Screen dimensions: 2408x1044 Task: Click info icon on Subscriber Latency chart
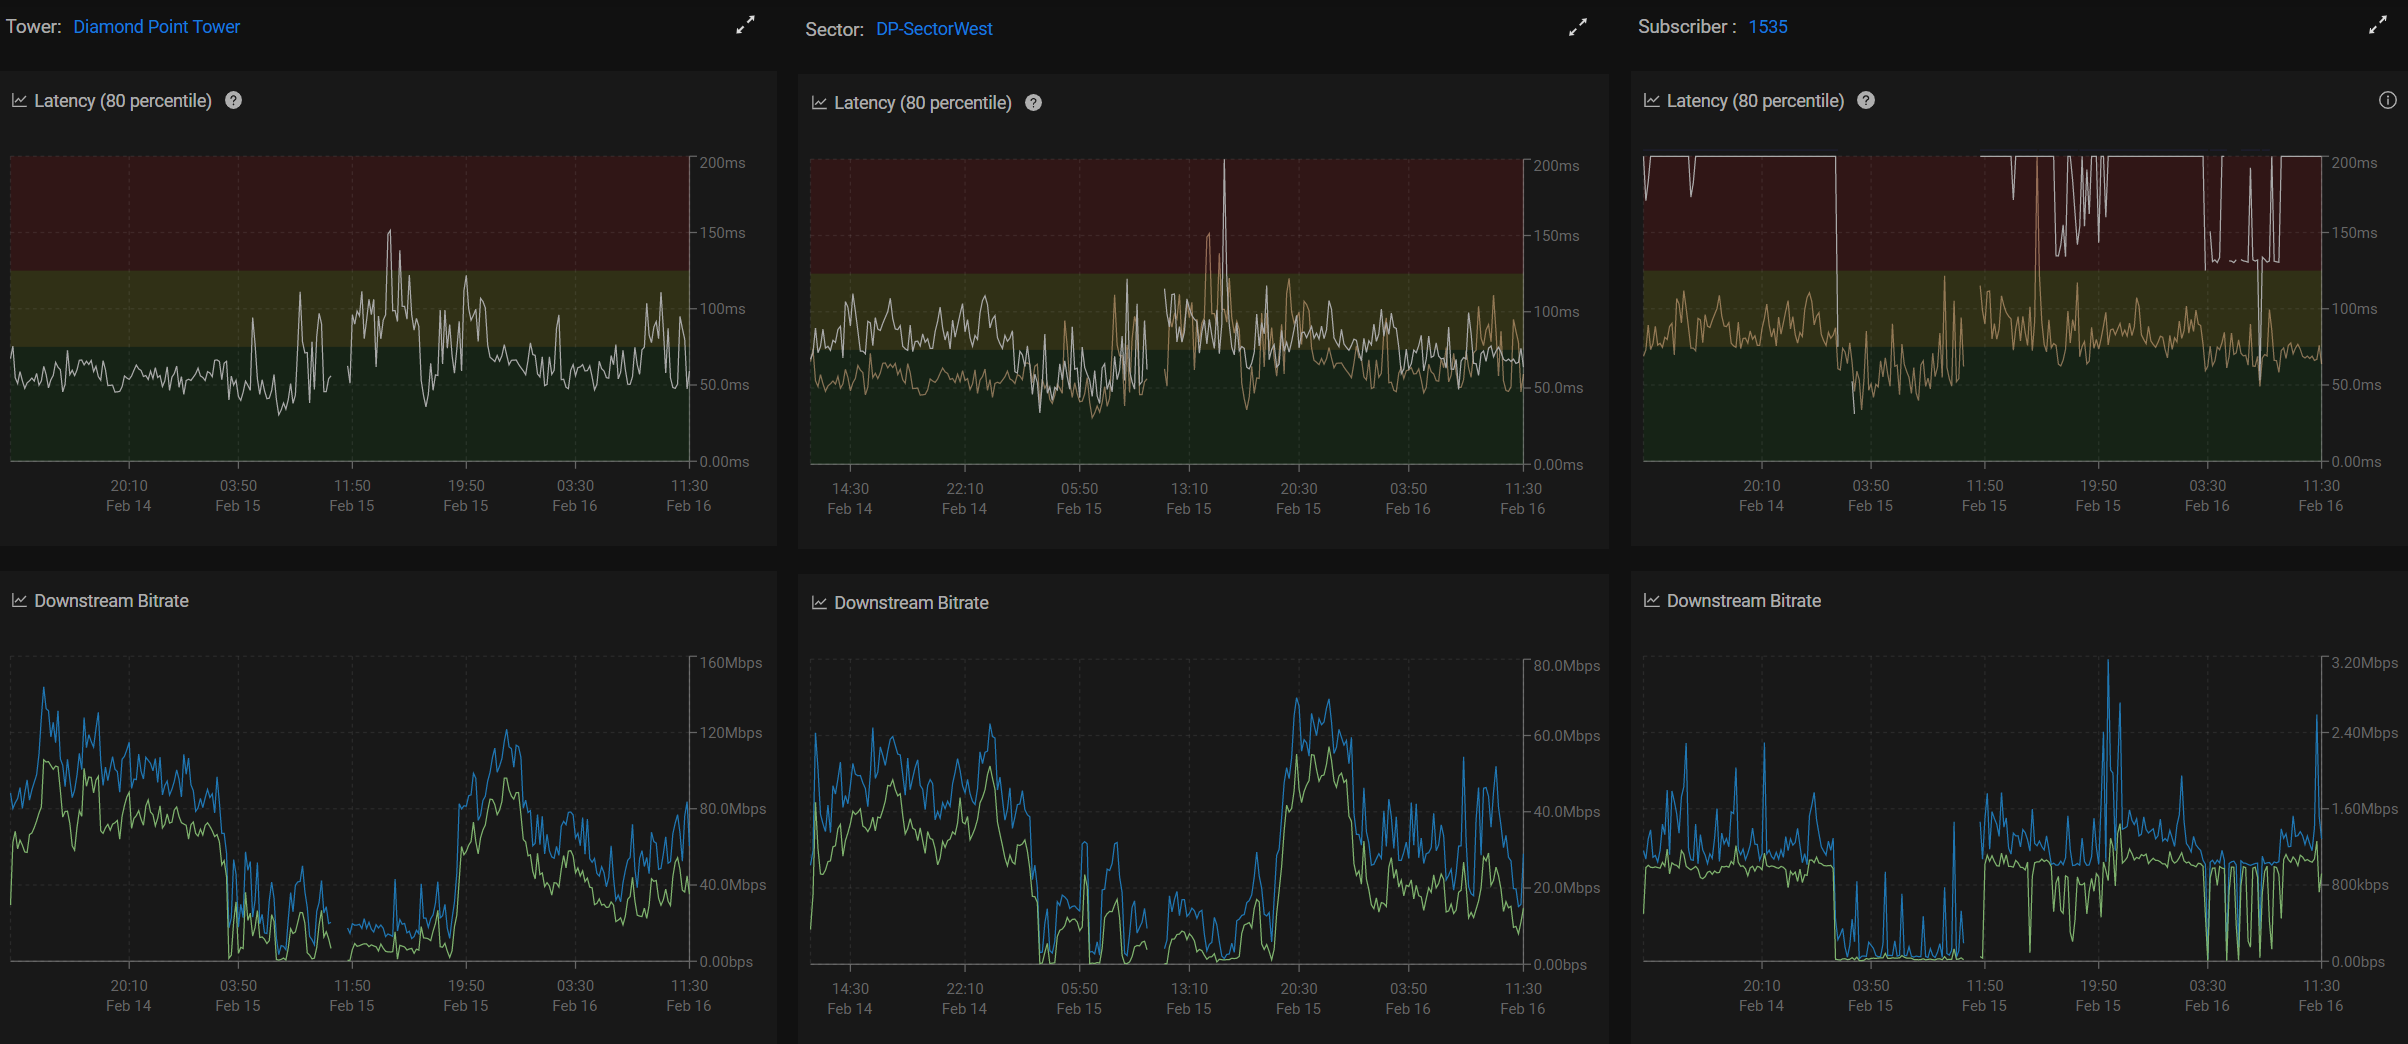2387,100
